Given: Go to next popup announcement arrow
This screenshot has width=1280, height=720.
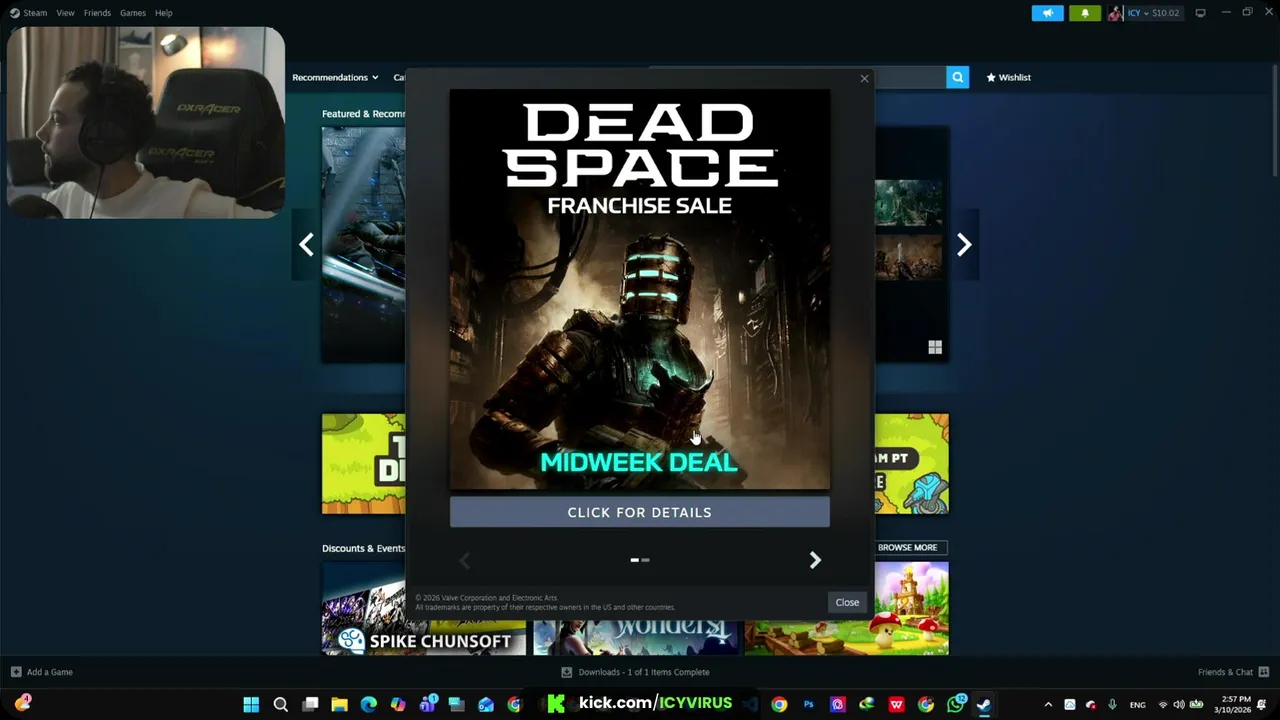Looking at the screenshot, I should click(x=815, y=560).
